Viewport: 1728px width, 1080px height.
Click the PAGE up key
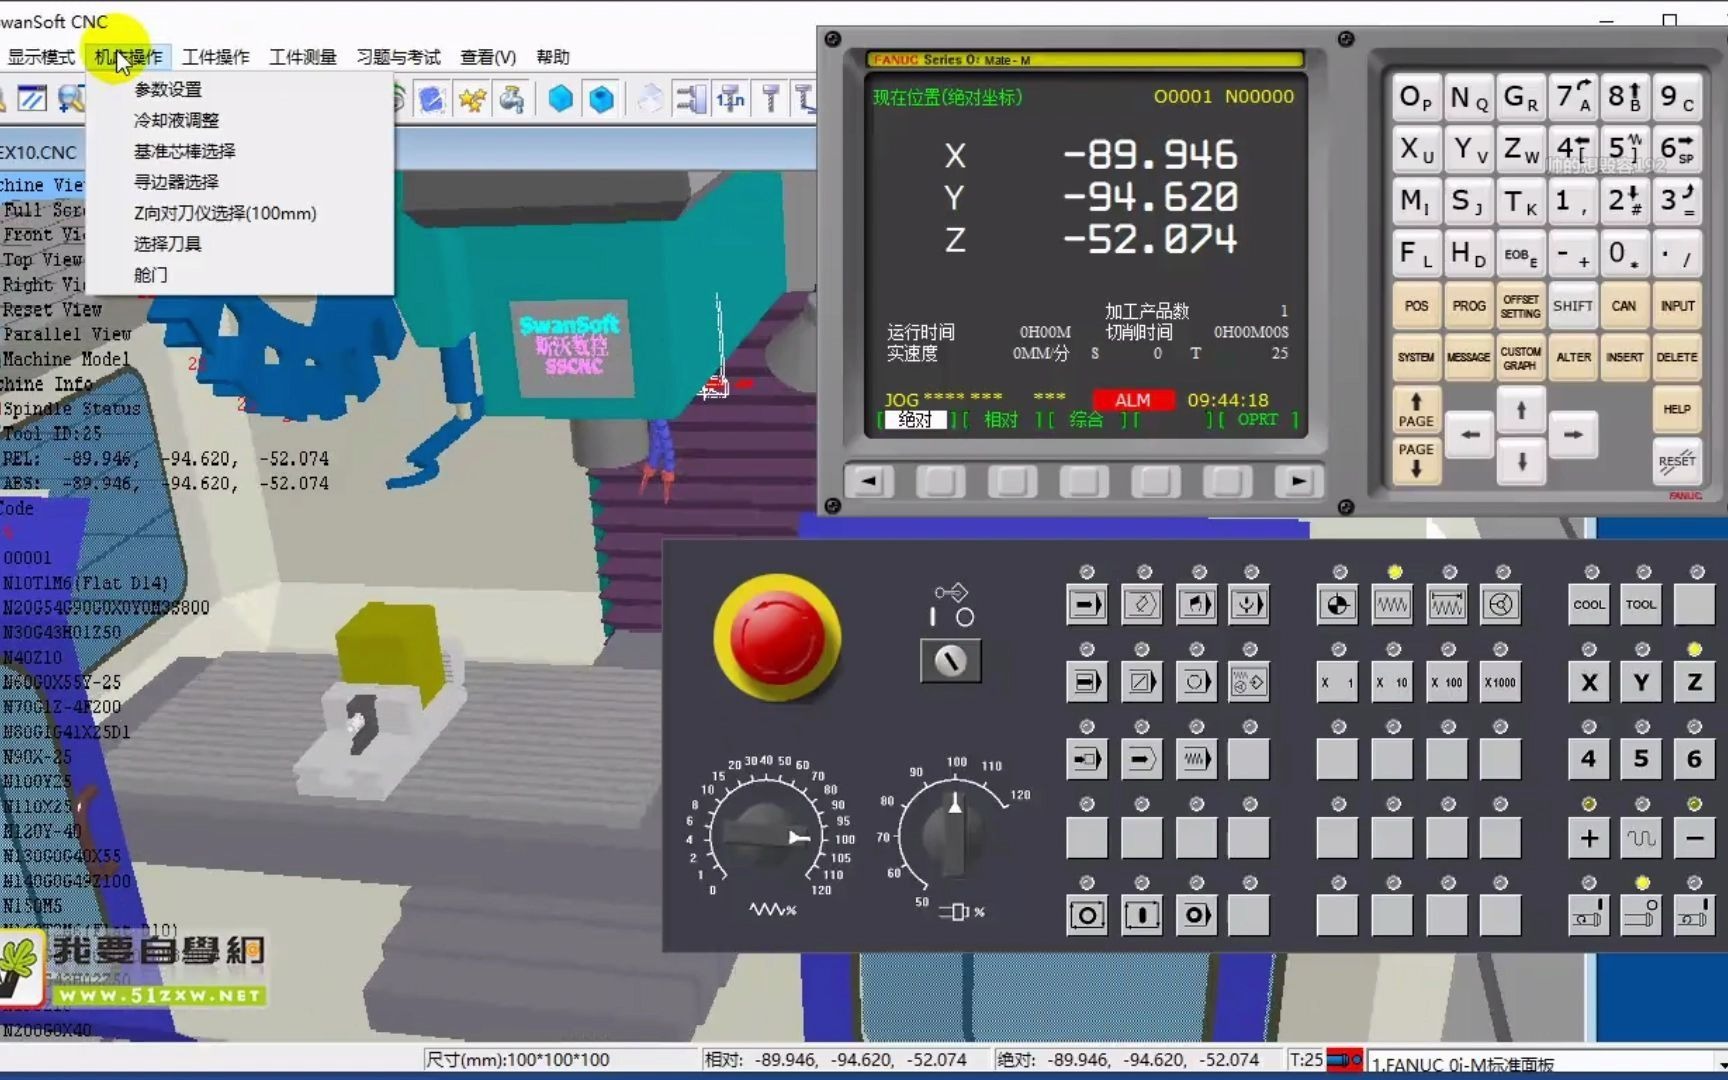click(x=1416, y=410)
